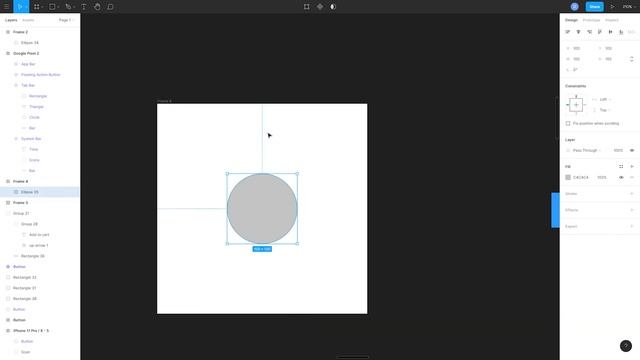Expand the Effects section with plus
Viewport: 640px width, 360px height.
632,210
